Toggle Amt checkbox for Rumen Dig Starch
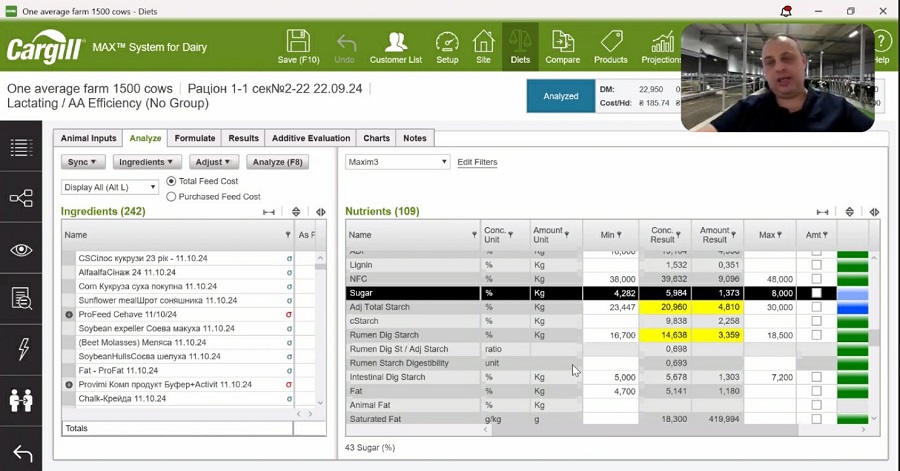The image size is (900, 471). (x=816, y=335)
